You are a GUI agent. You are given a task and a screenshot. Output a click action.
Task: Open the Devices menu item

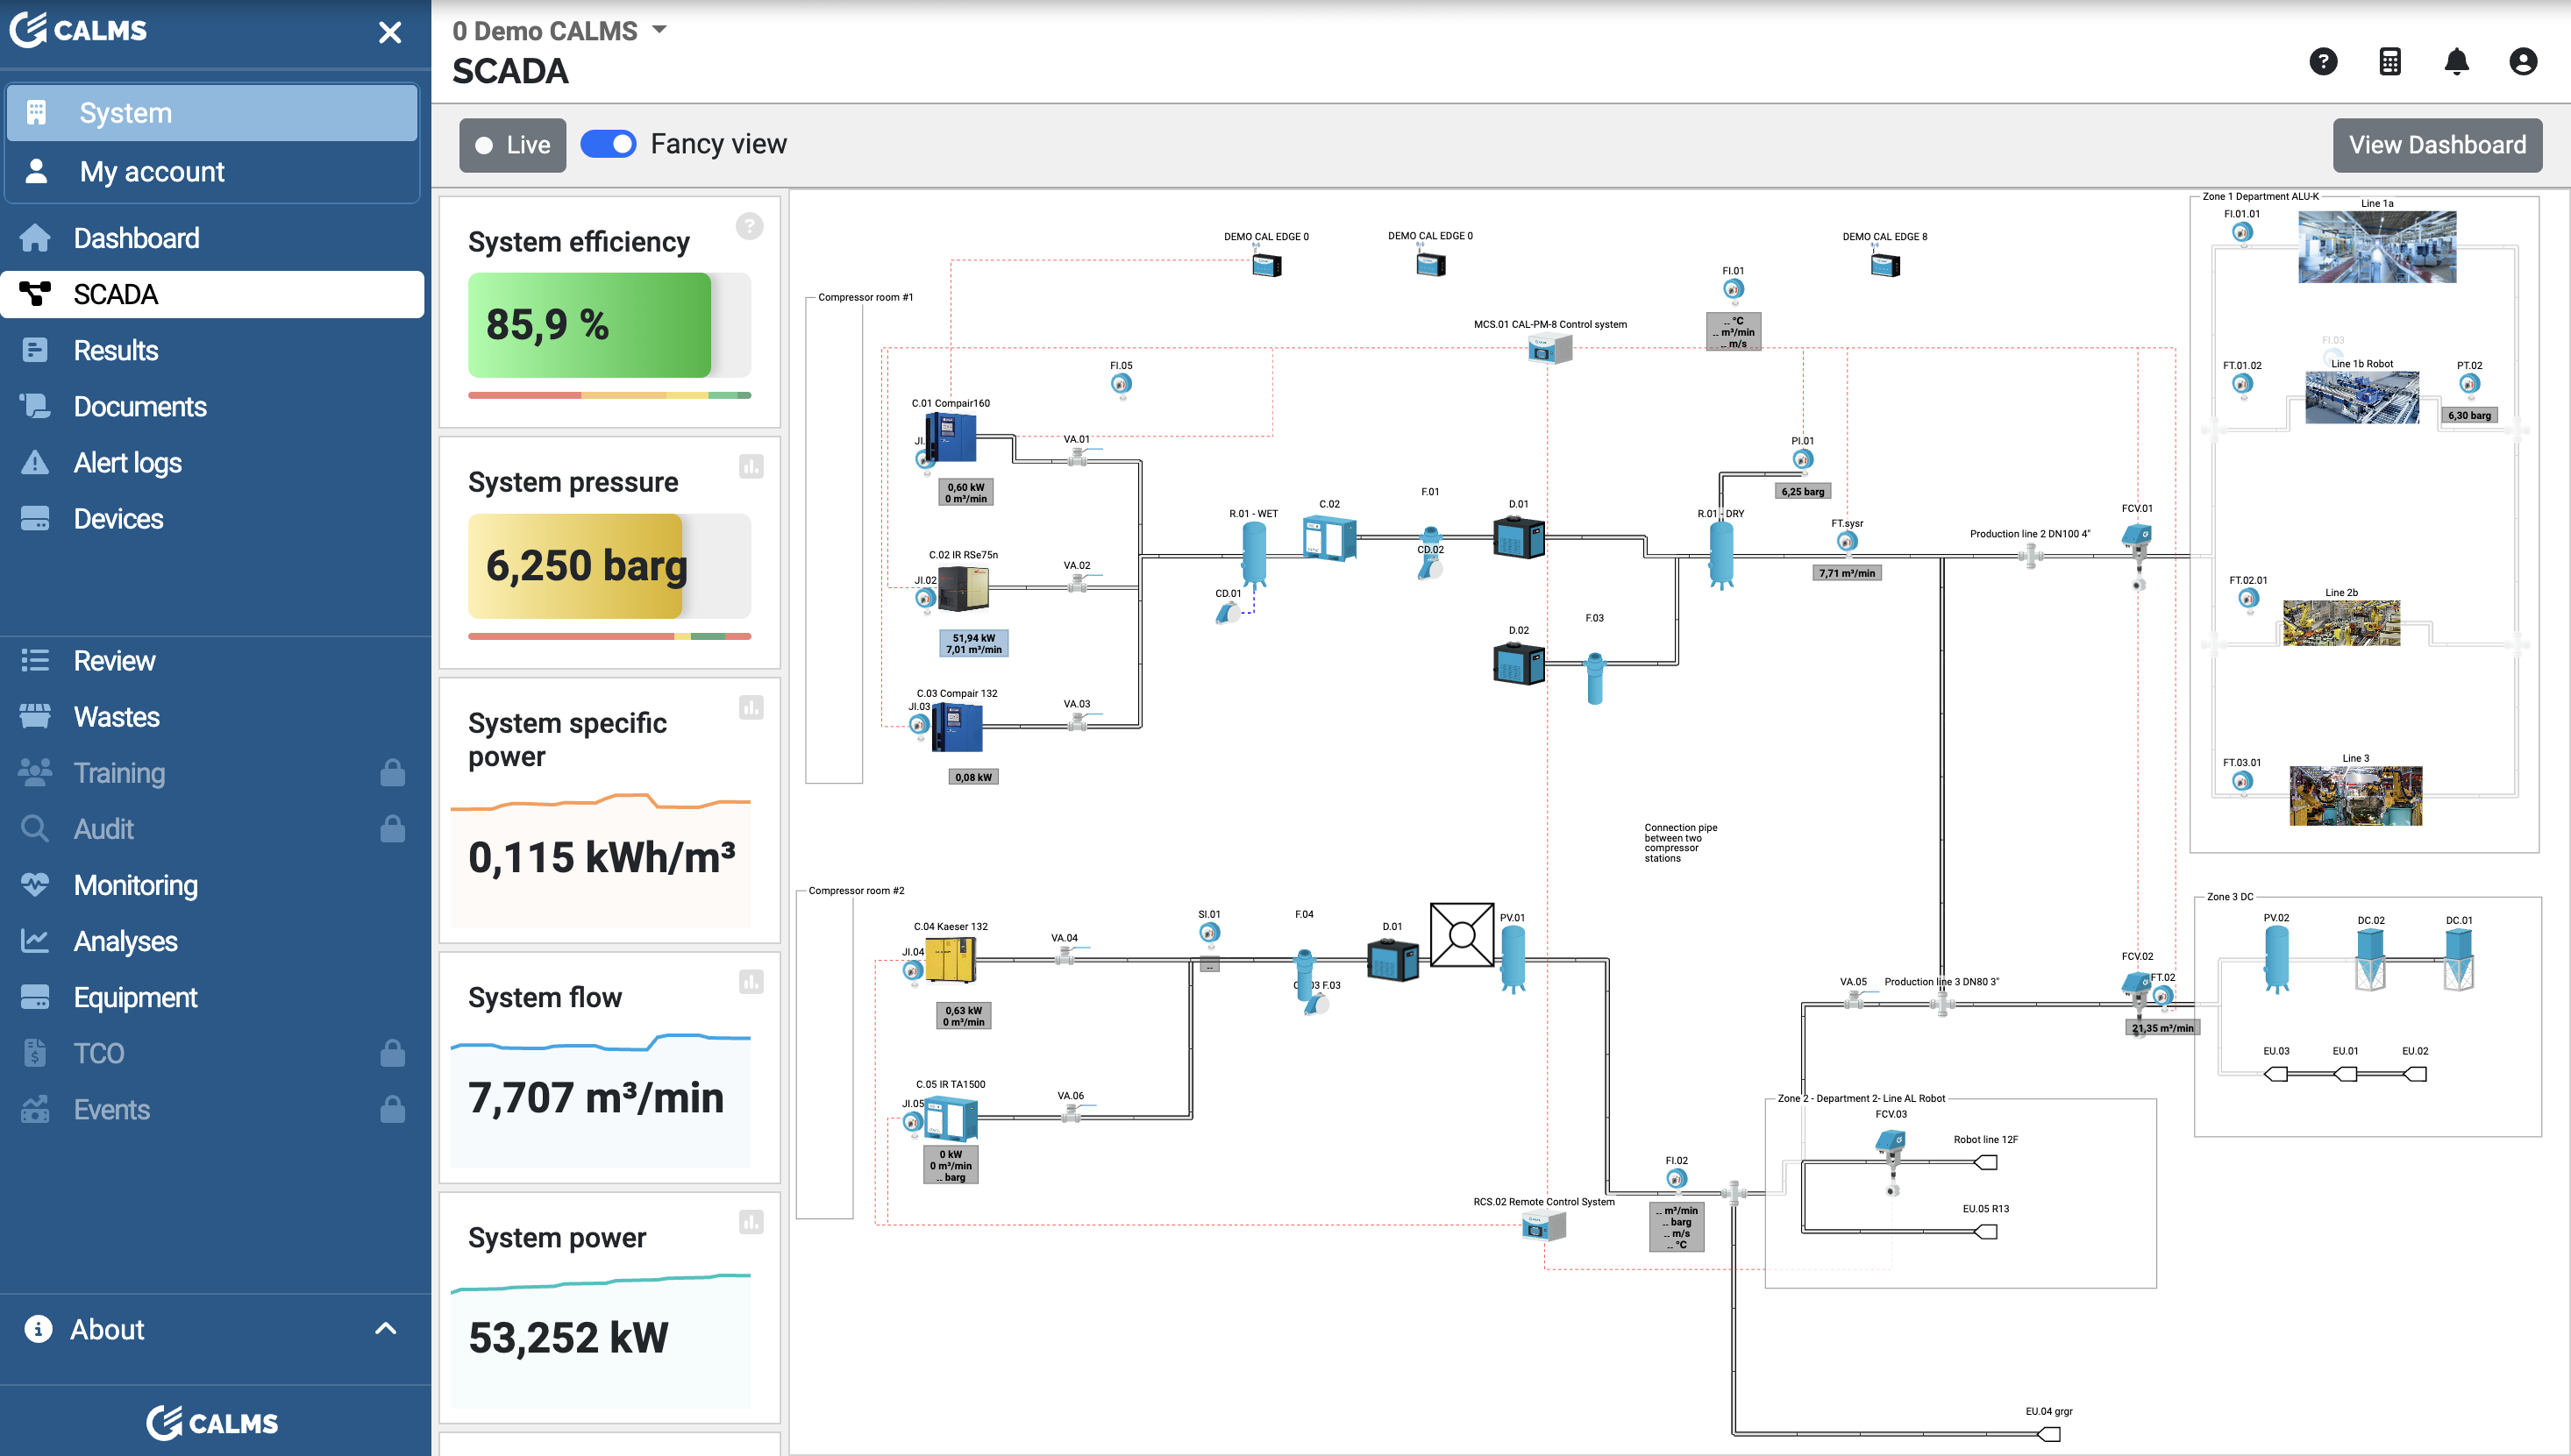pos(213,518)
